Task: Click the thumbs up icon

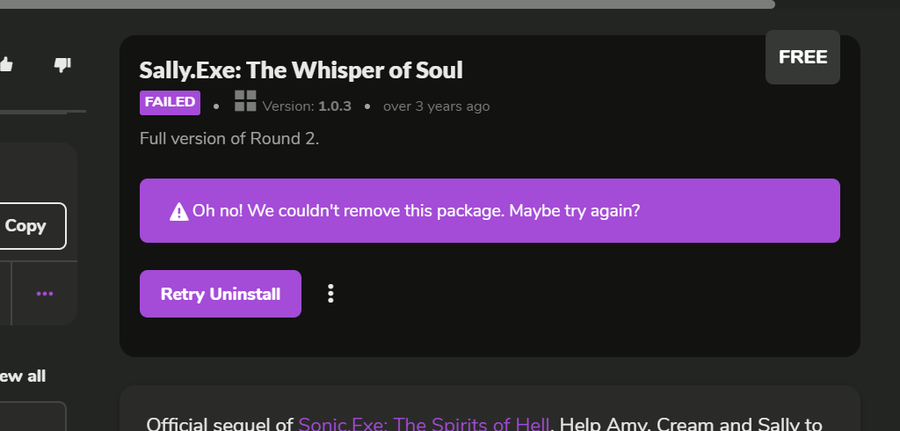Action: 6,65
